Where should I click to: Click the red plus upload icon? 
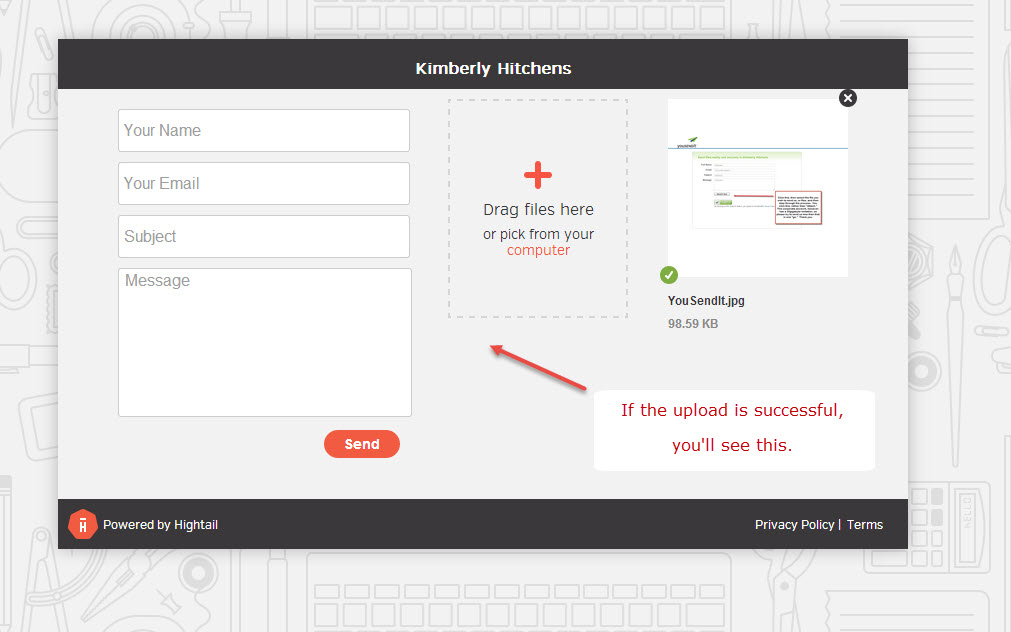coord(538,175)
